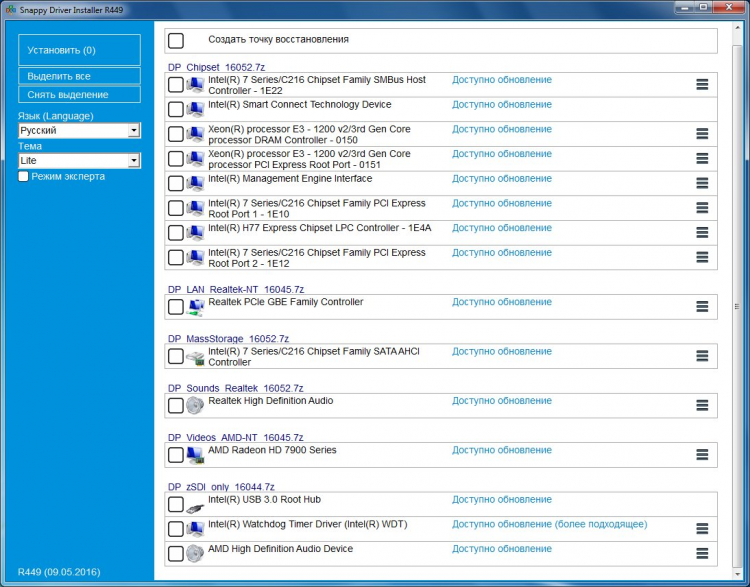750x587 pixels.
Task: Open hamburger menu for Realtek High Definition Audio
Action: point(702,406)
